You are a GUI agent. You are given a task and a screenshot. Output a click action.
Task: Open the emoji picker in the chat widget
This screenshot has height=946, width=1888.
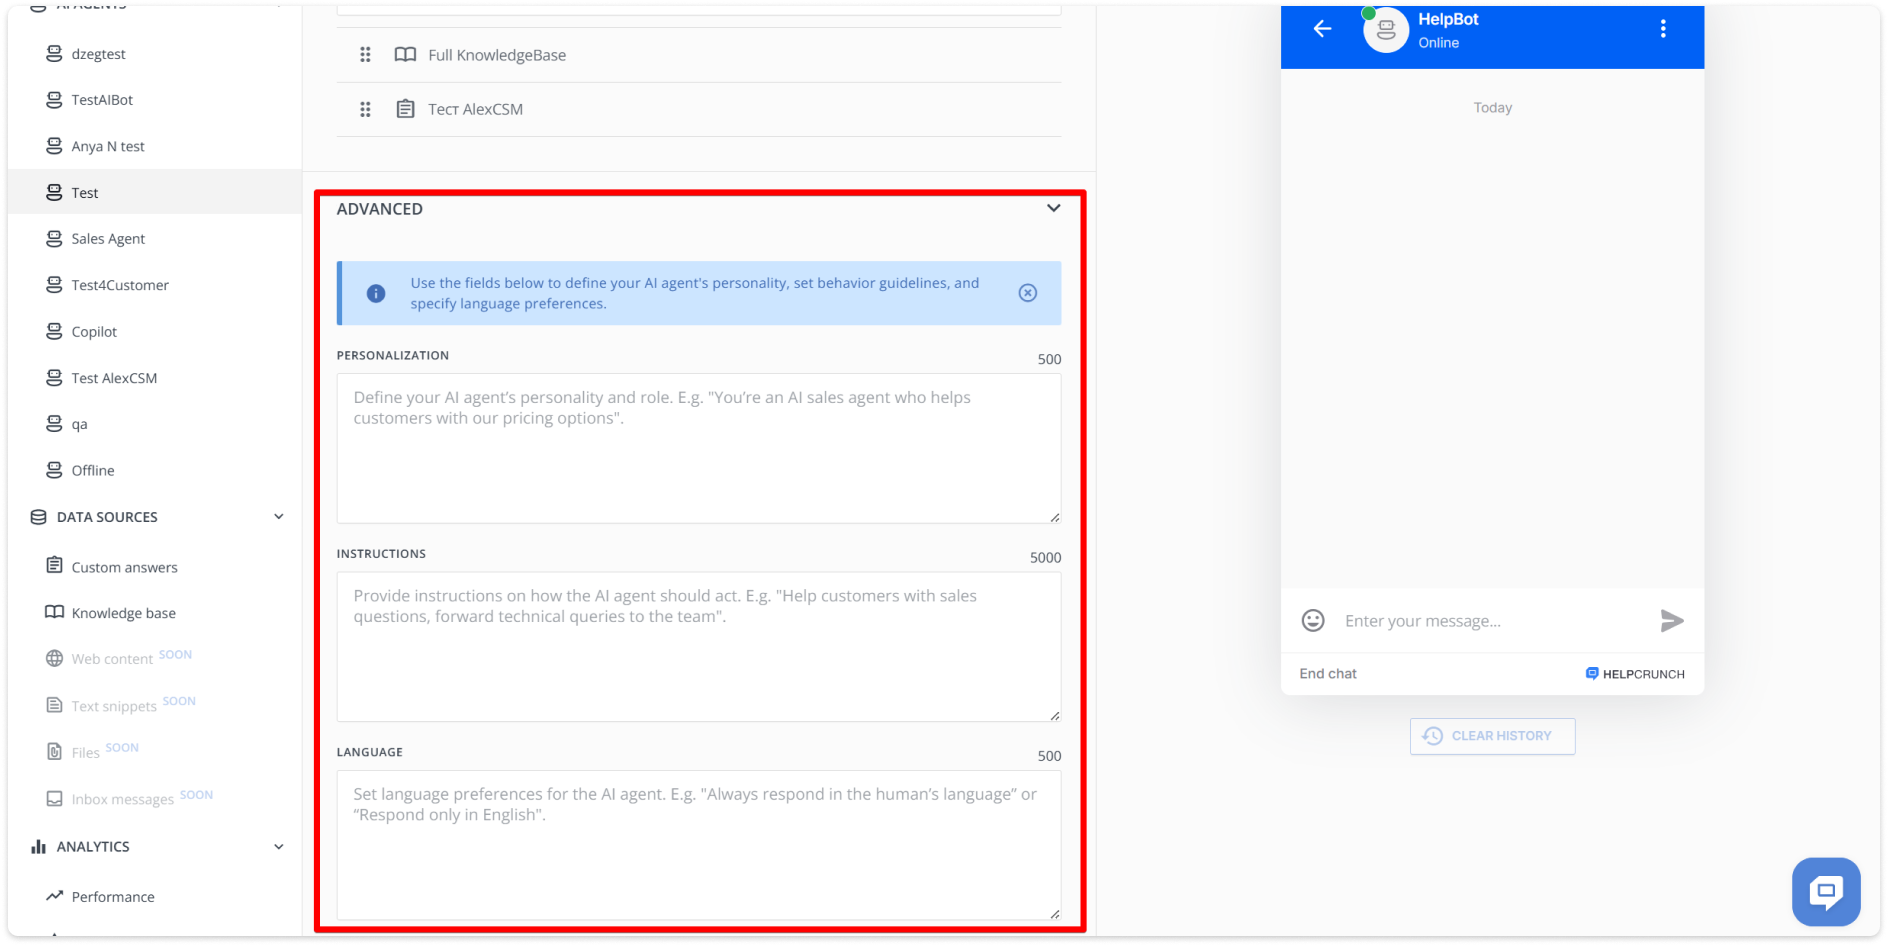pos(1312,620)
